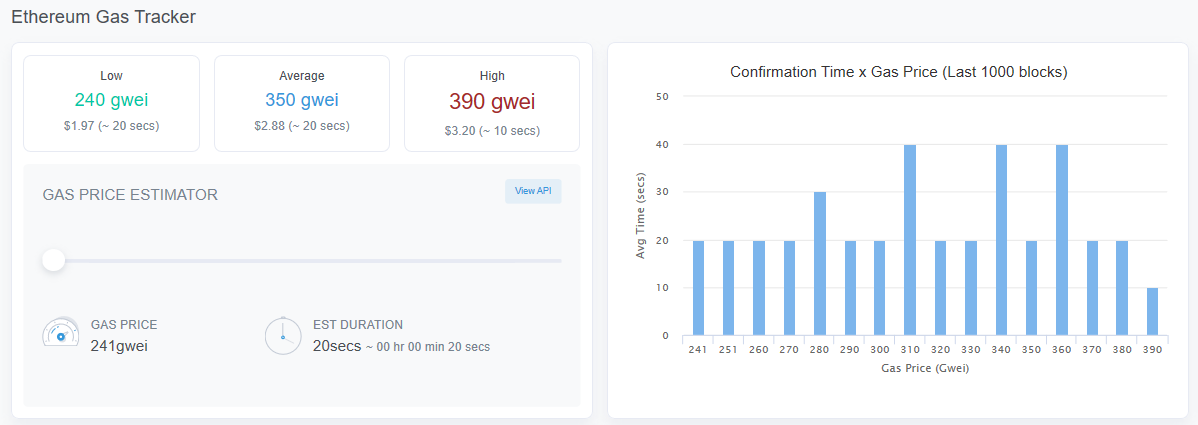Click the middle of the slider track
The height and width of the screenshot is (425, 1198).
click(302, 261)
